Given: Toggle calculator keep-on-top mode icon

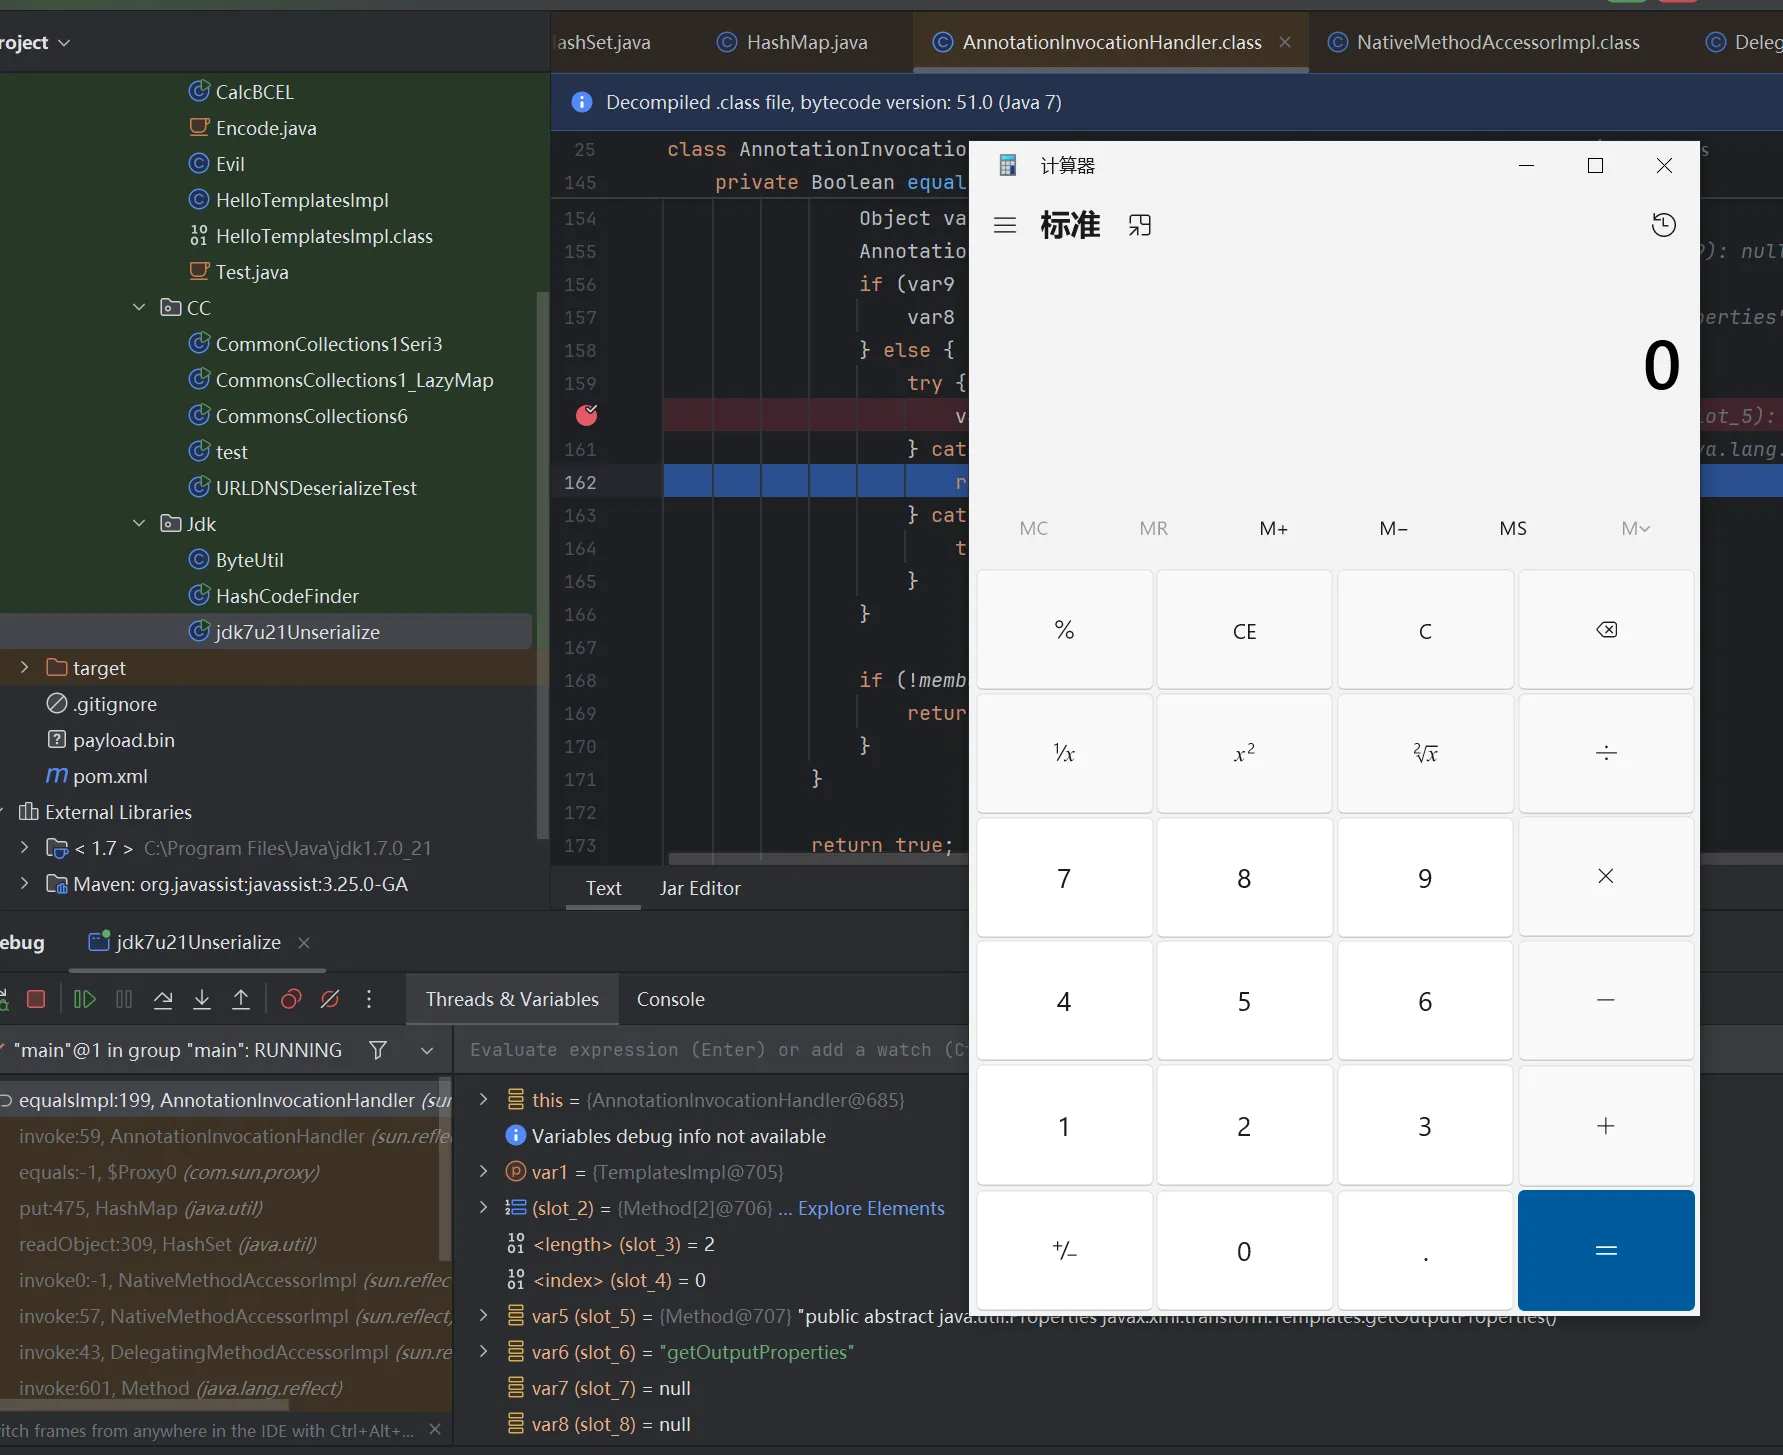Looking at the screenshot, I should pyautogui.click(x=1140, y=225).
